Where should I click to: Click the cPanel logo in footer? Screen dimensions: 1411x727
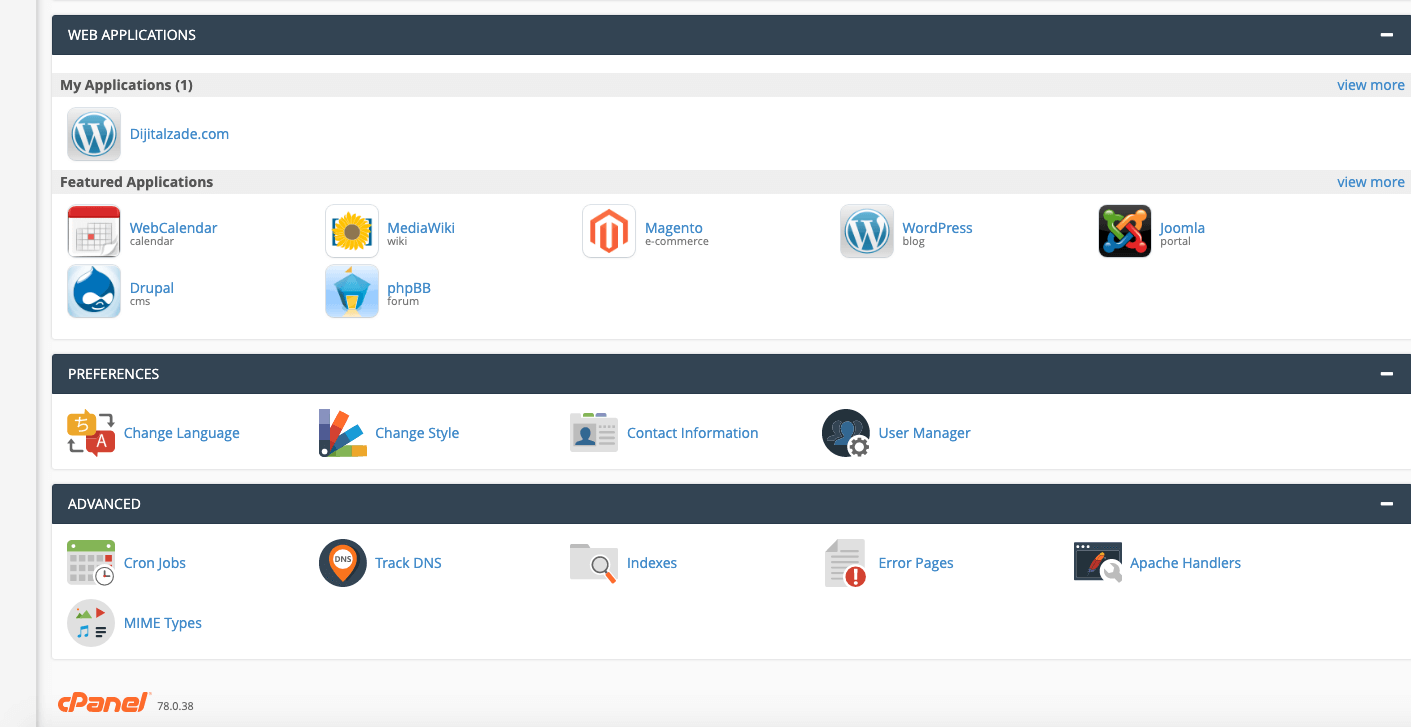click(x=103, y=702)
